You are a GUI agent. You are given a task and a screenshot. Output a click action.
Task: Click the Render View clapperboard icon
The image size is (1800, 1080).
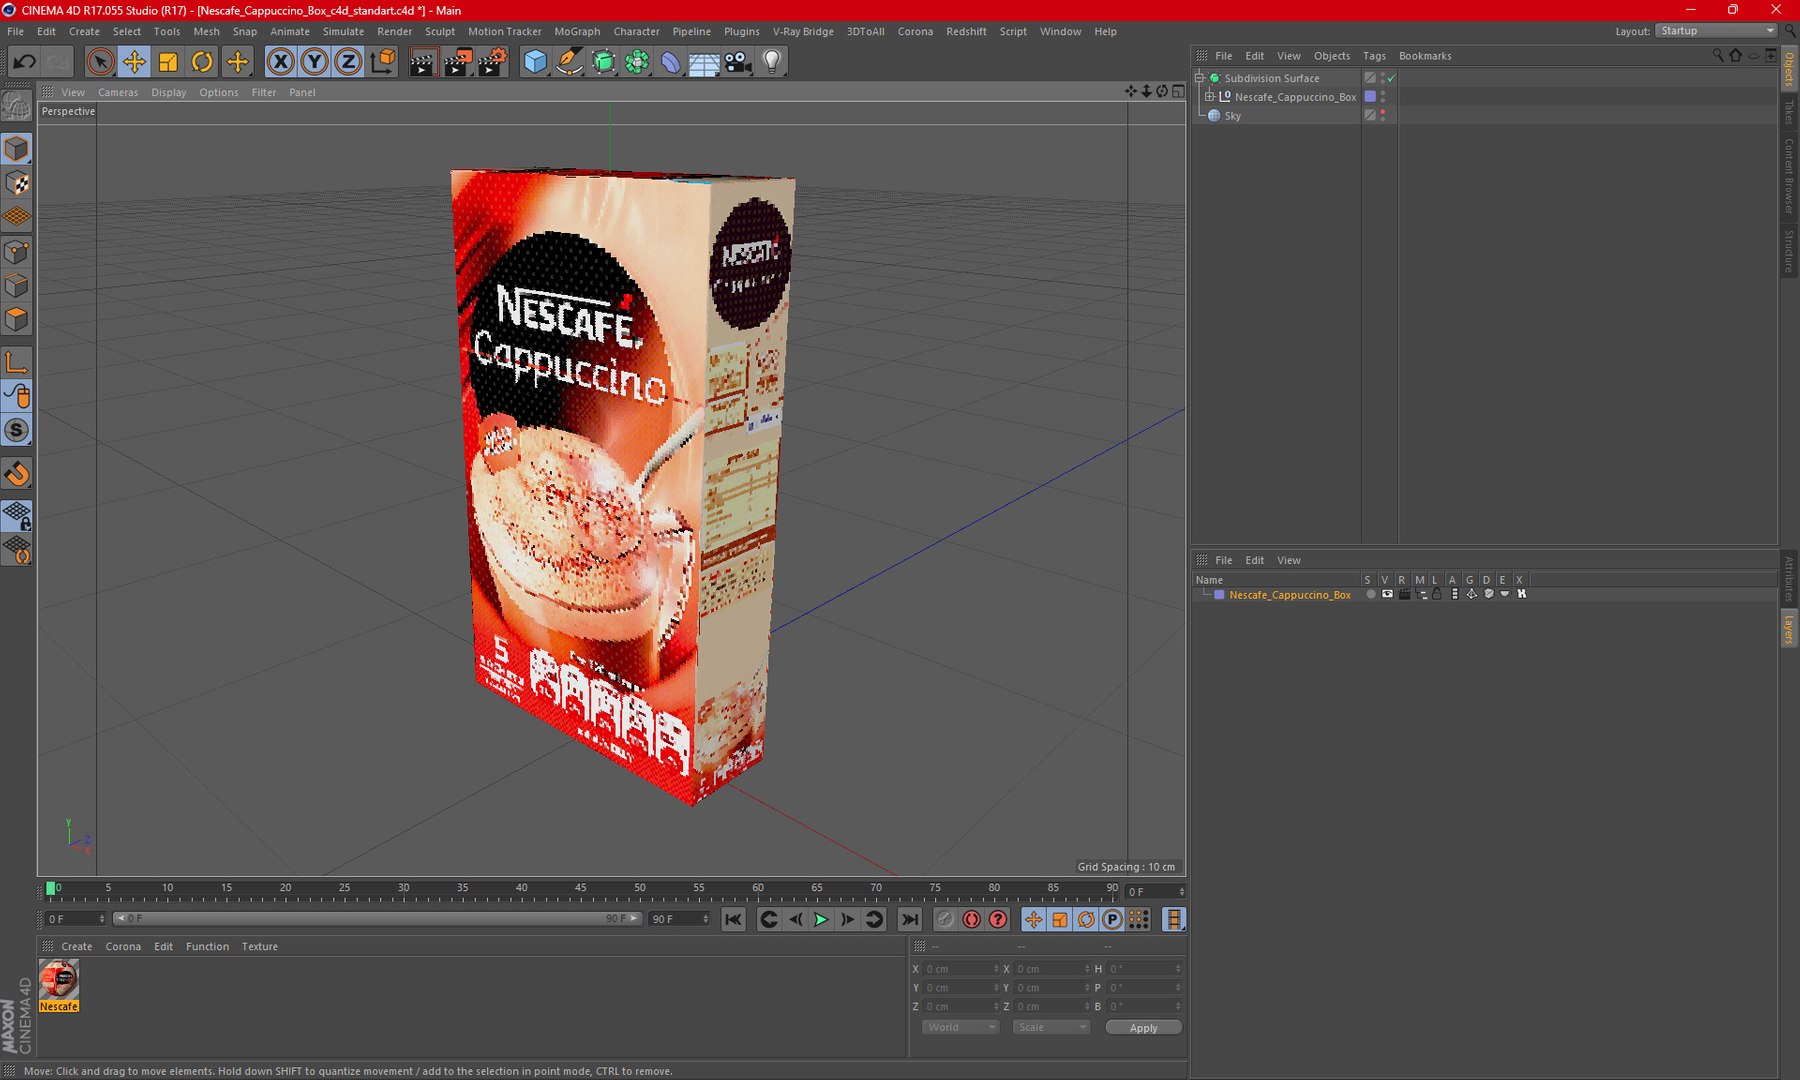422,62
